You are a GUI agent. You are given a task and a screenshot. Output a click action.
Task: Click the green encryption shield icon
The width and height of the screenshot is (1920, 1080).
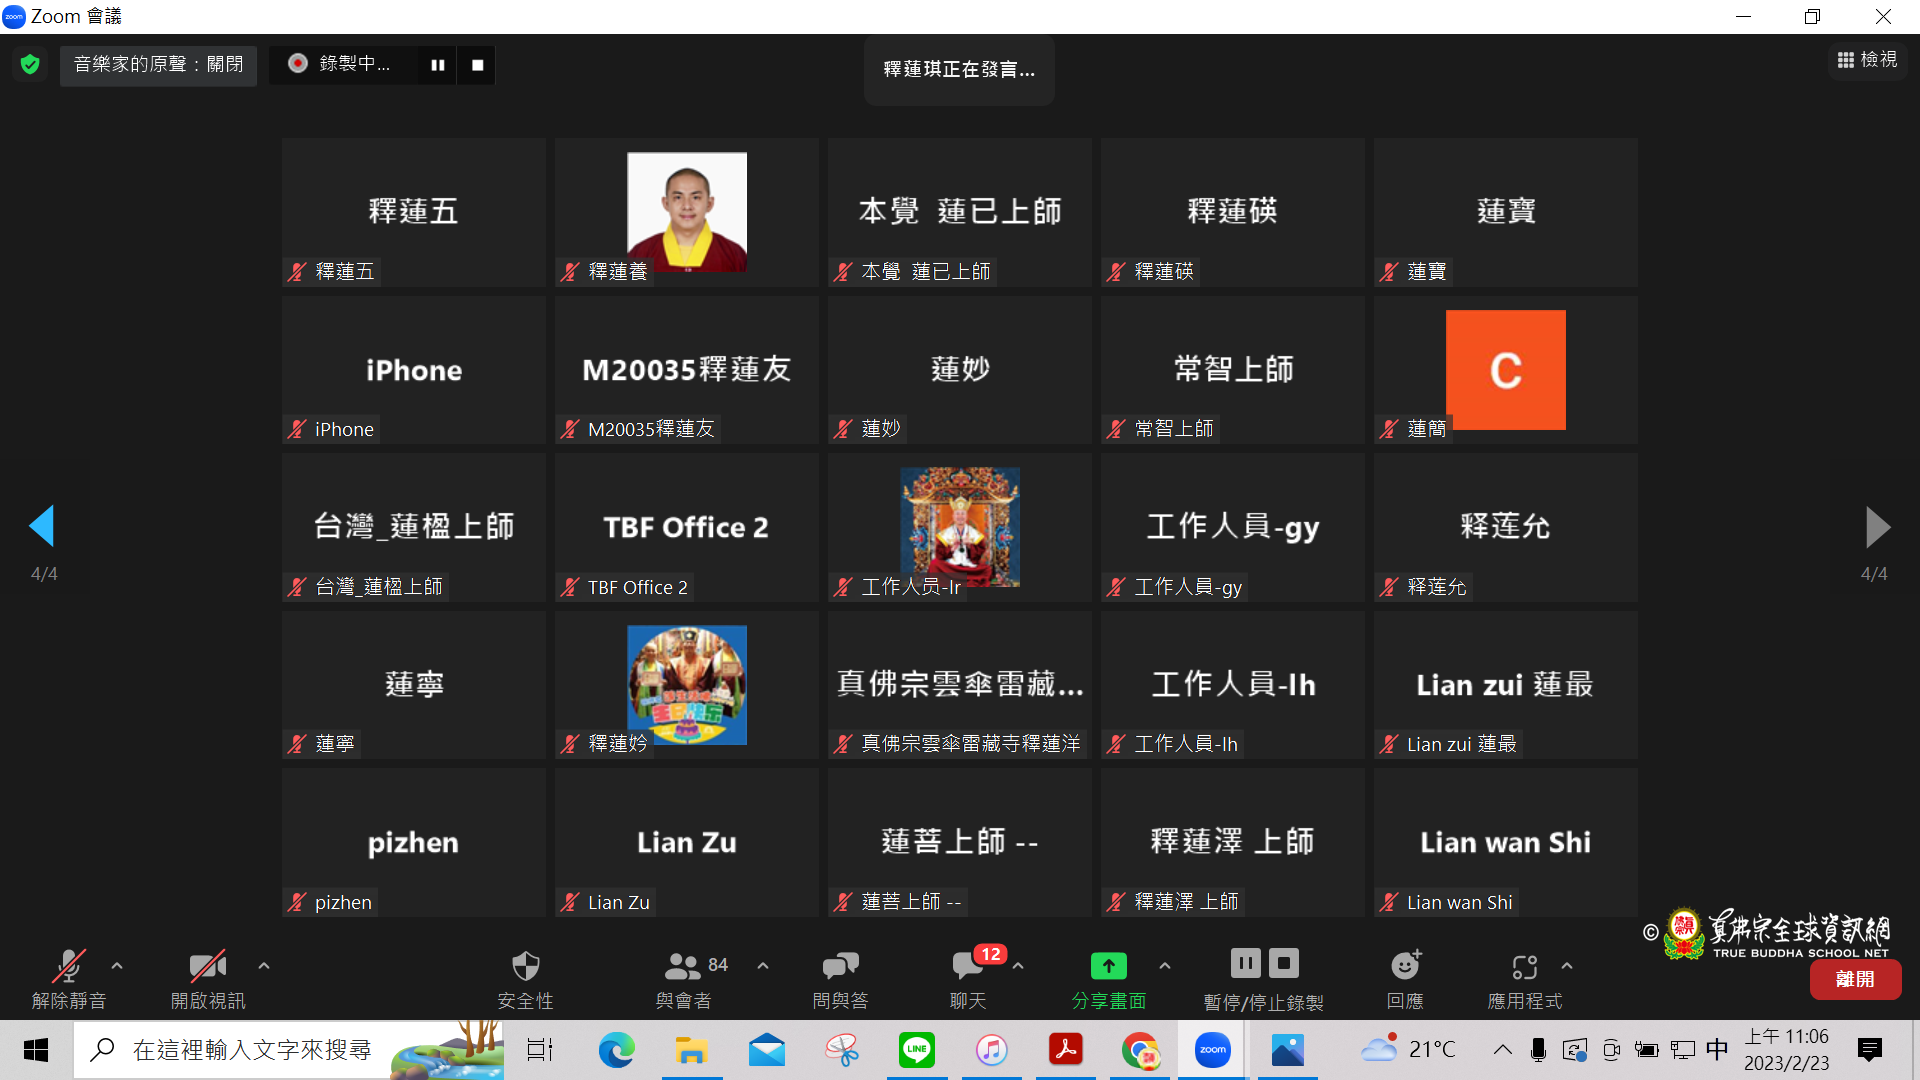30,65
